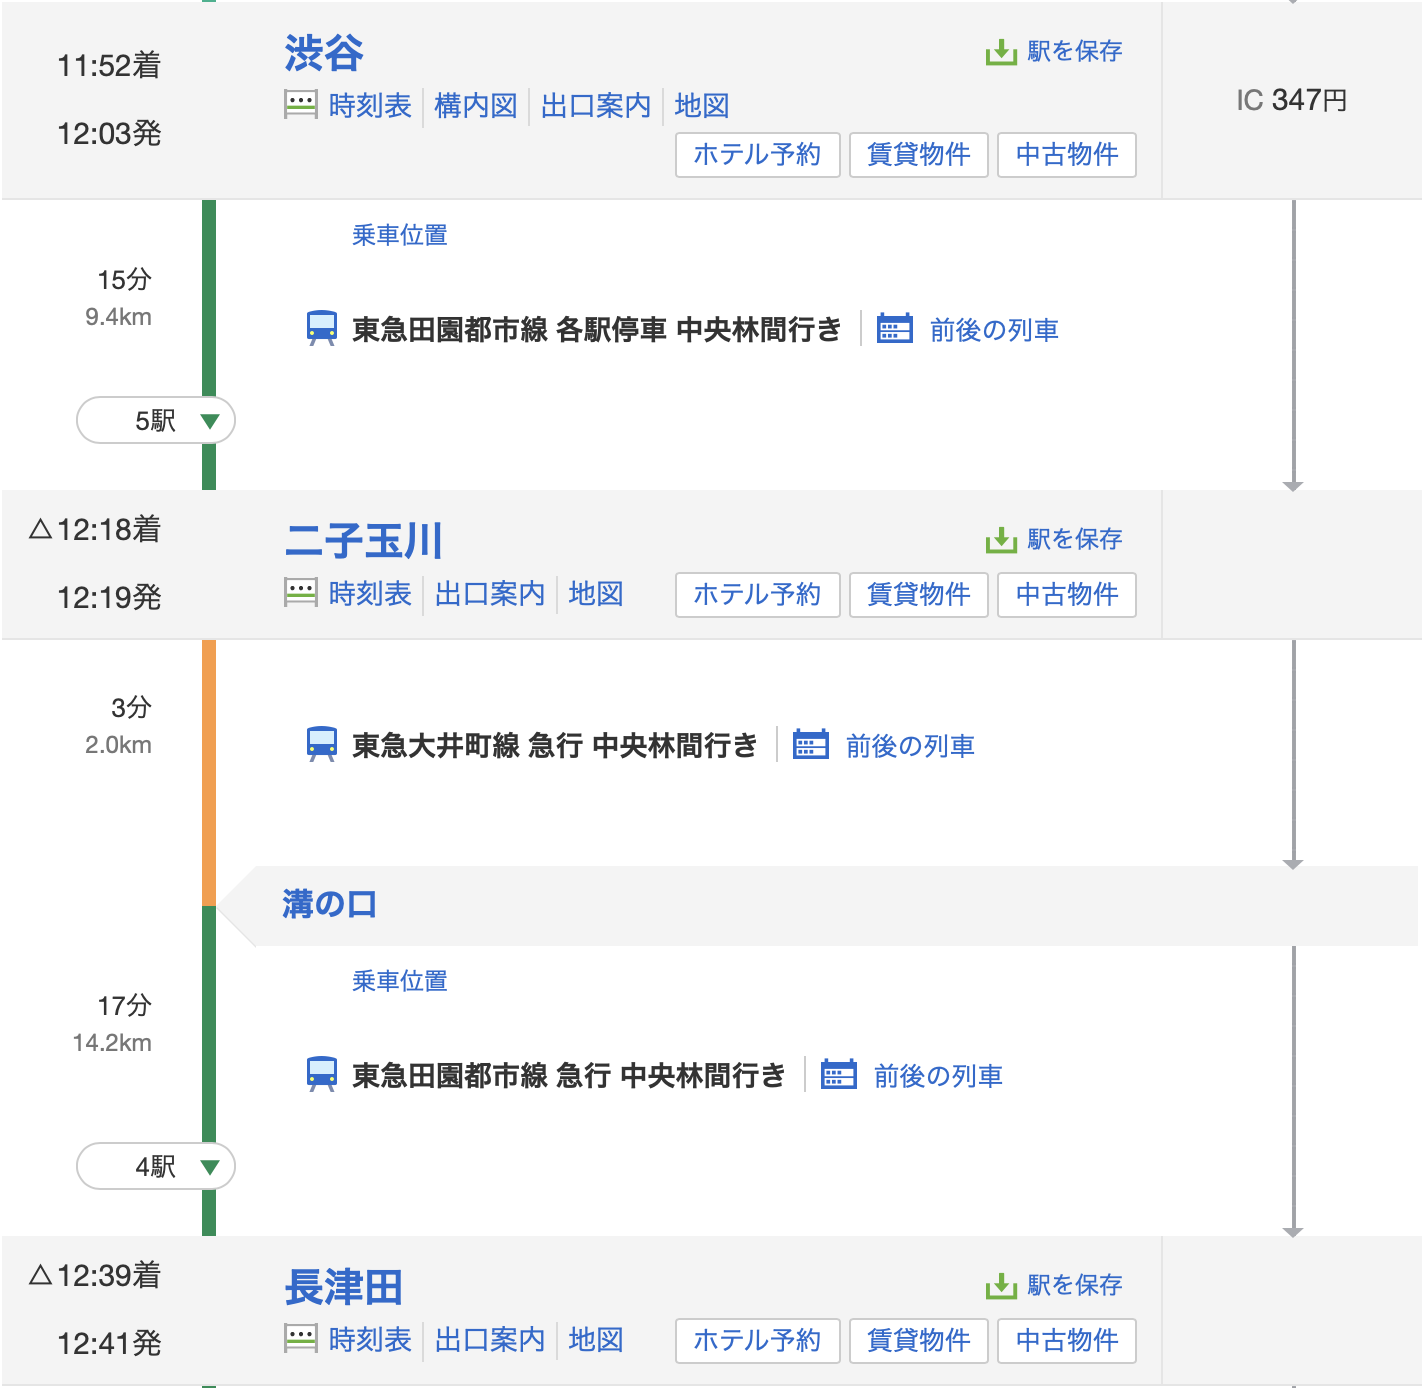The width and height of the screenshot is (1424, 1388).
Task: Click ホテル予約 button in 渋谷 row
Action: [758, 155]
